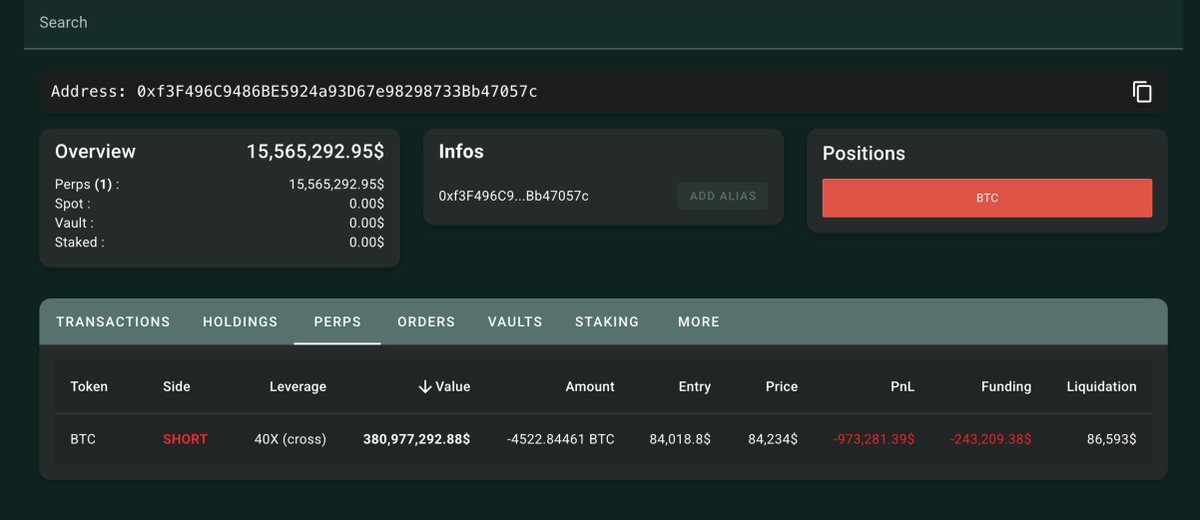The width and height of the screenshot is (1200, 520).
Task: Click the full address text line
Action: (x=294, y=92)
